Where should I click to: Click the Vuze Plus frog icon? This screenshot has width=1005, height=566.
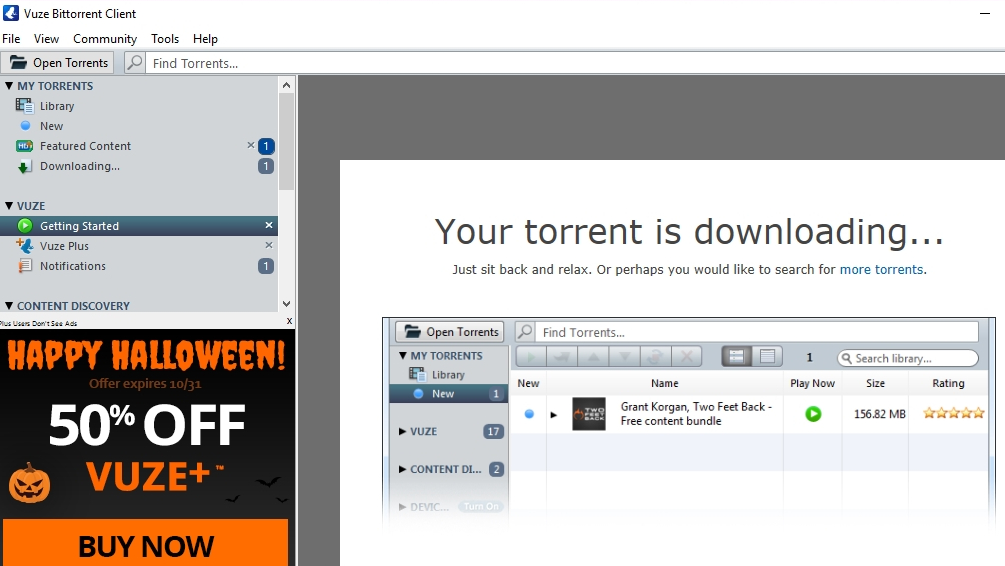(x=24, y=246)
